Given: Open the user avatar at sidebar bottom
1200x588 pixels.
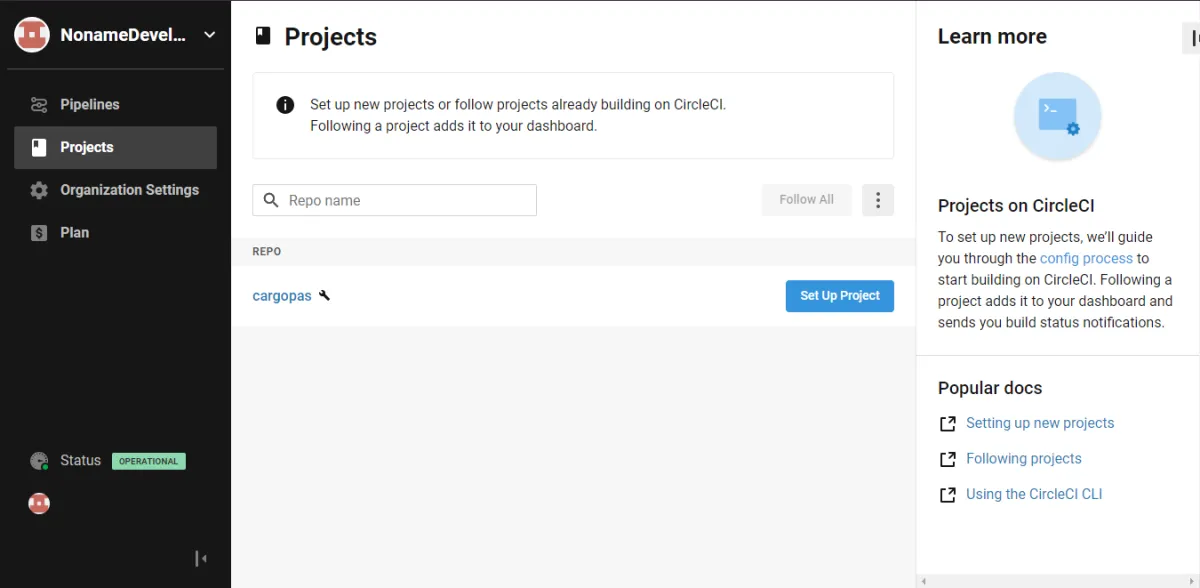Looking at the screenshot, I should tap(39, 504).
